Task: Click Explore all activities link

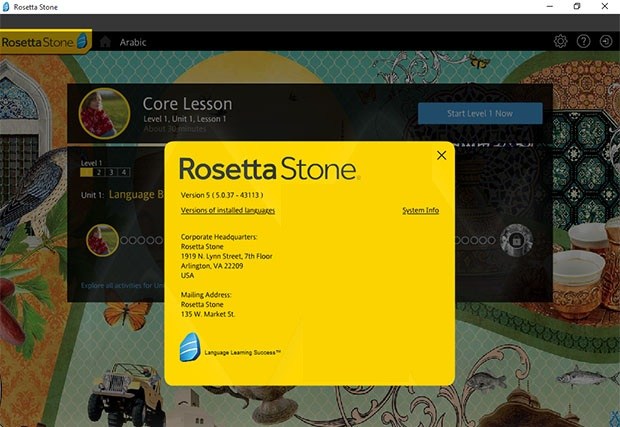Action: click(122, 285)
